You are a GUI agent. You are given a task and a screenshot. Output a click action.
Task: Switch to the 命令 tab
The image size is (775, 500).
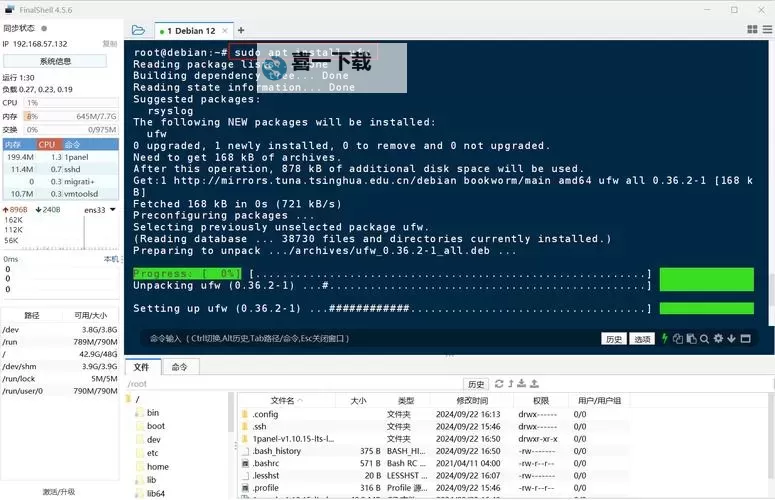click(179, 367)
